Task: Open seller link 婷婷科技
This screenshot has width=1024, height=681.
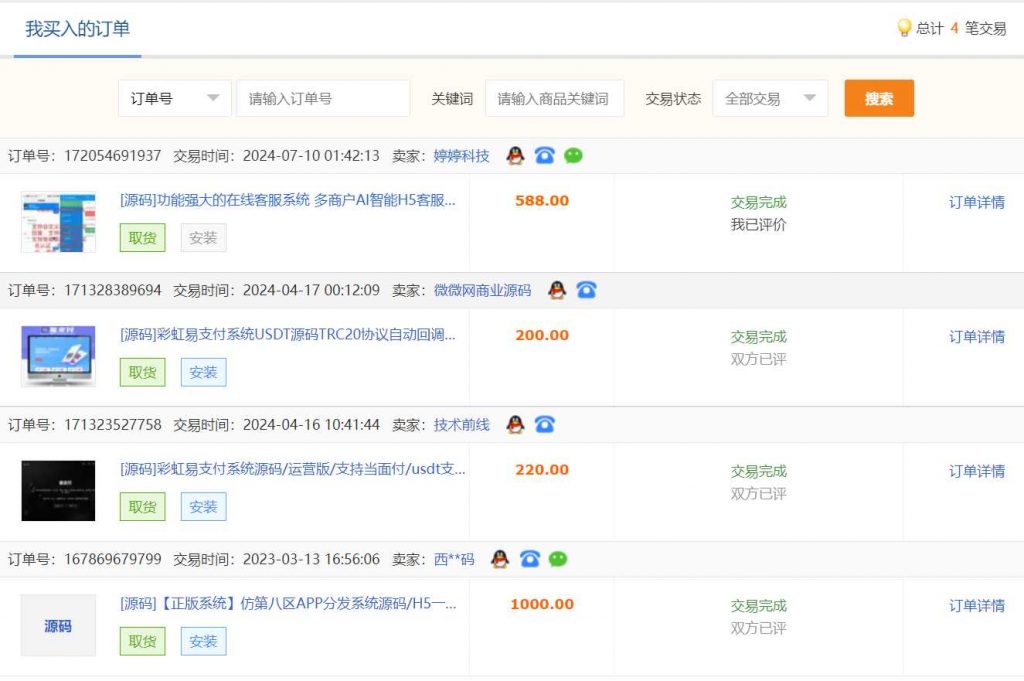Action: pyautogui.click(x=461, y=156)
